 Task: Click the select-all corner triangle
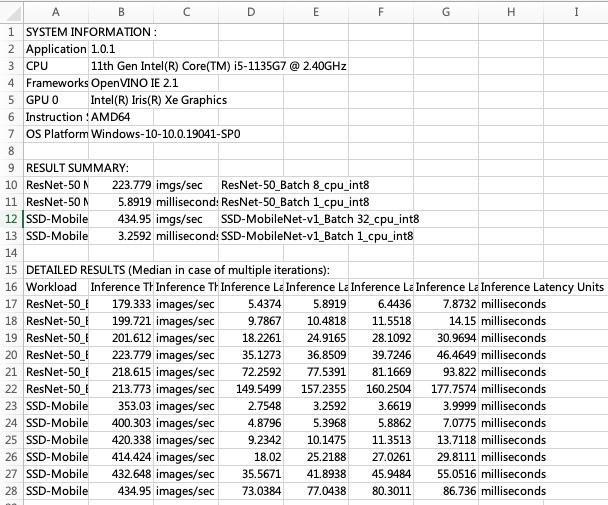(x=12, y=12)
